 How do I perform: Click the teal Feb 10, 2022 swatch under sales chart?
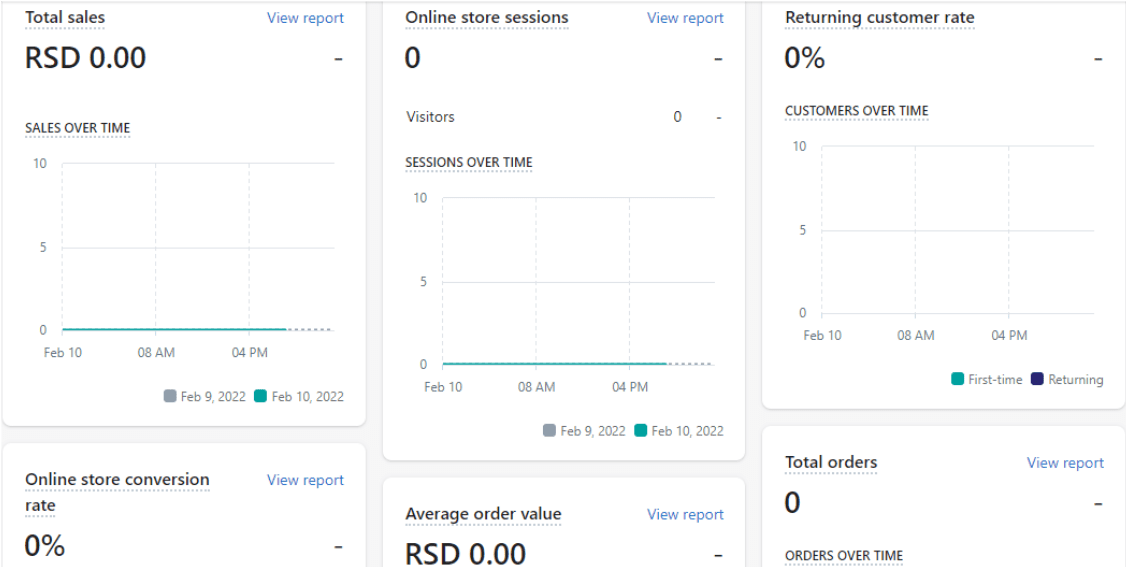click(260, 396)
